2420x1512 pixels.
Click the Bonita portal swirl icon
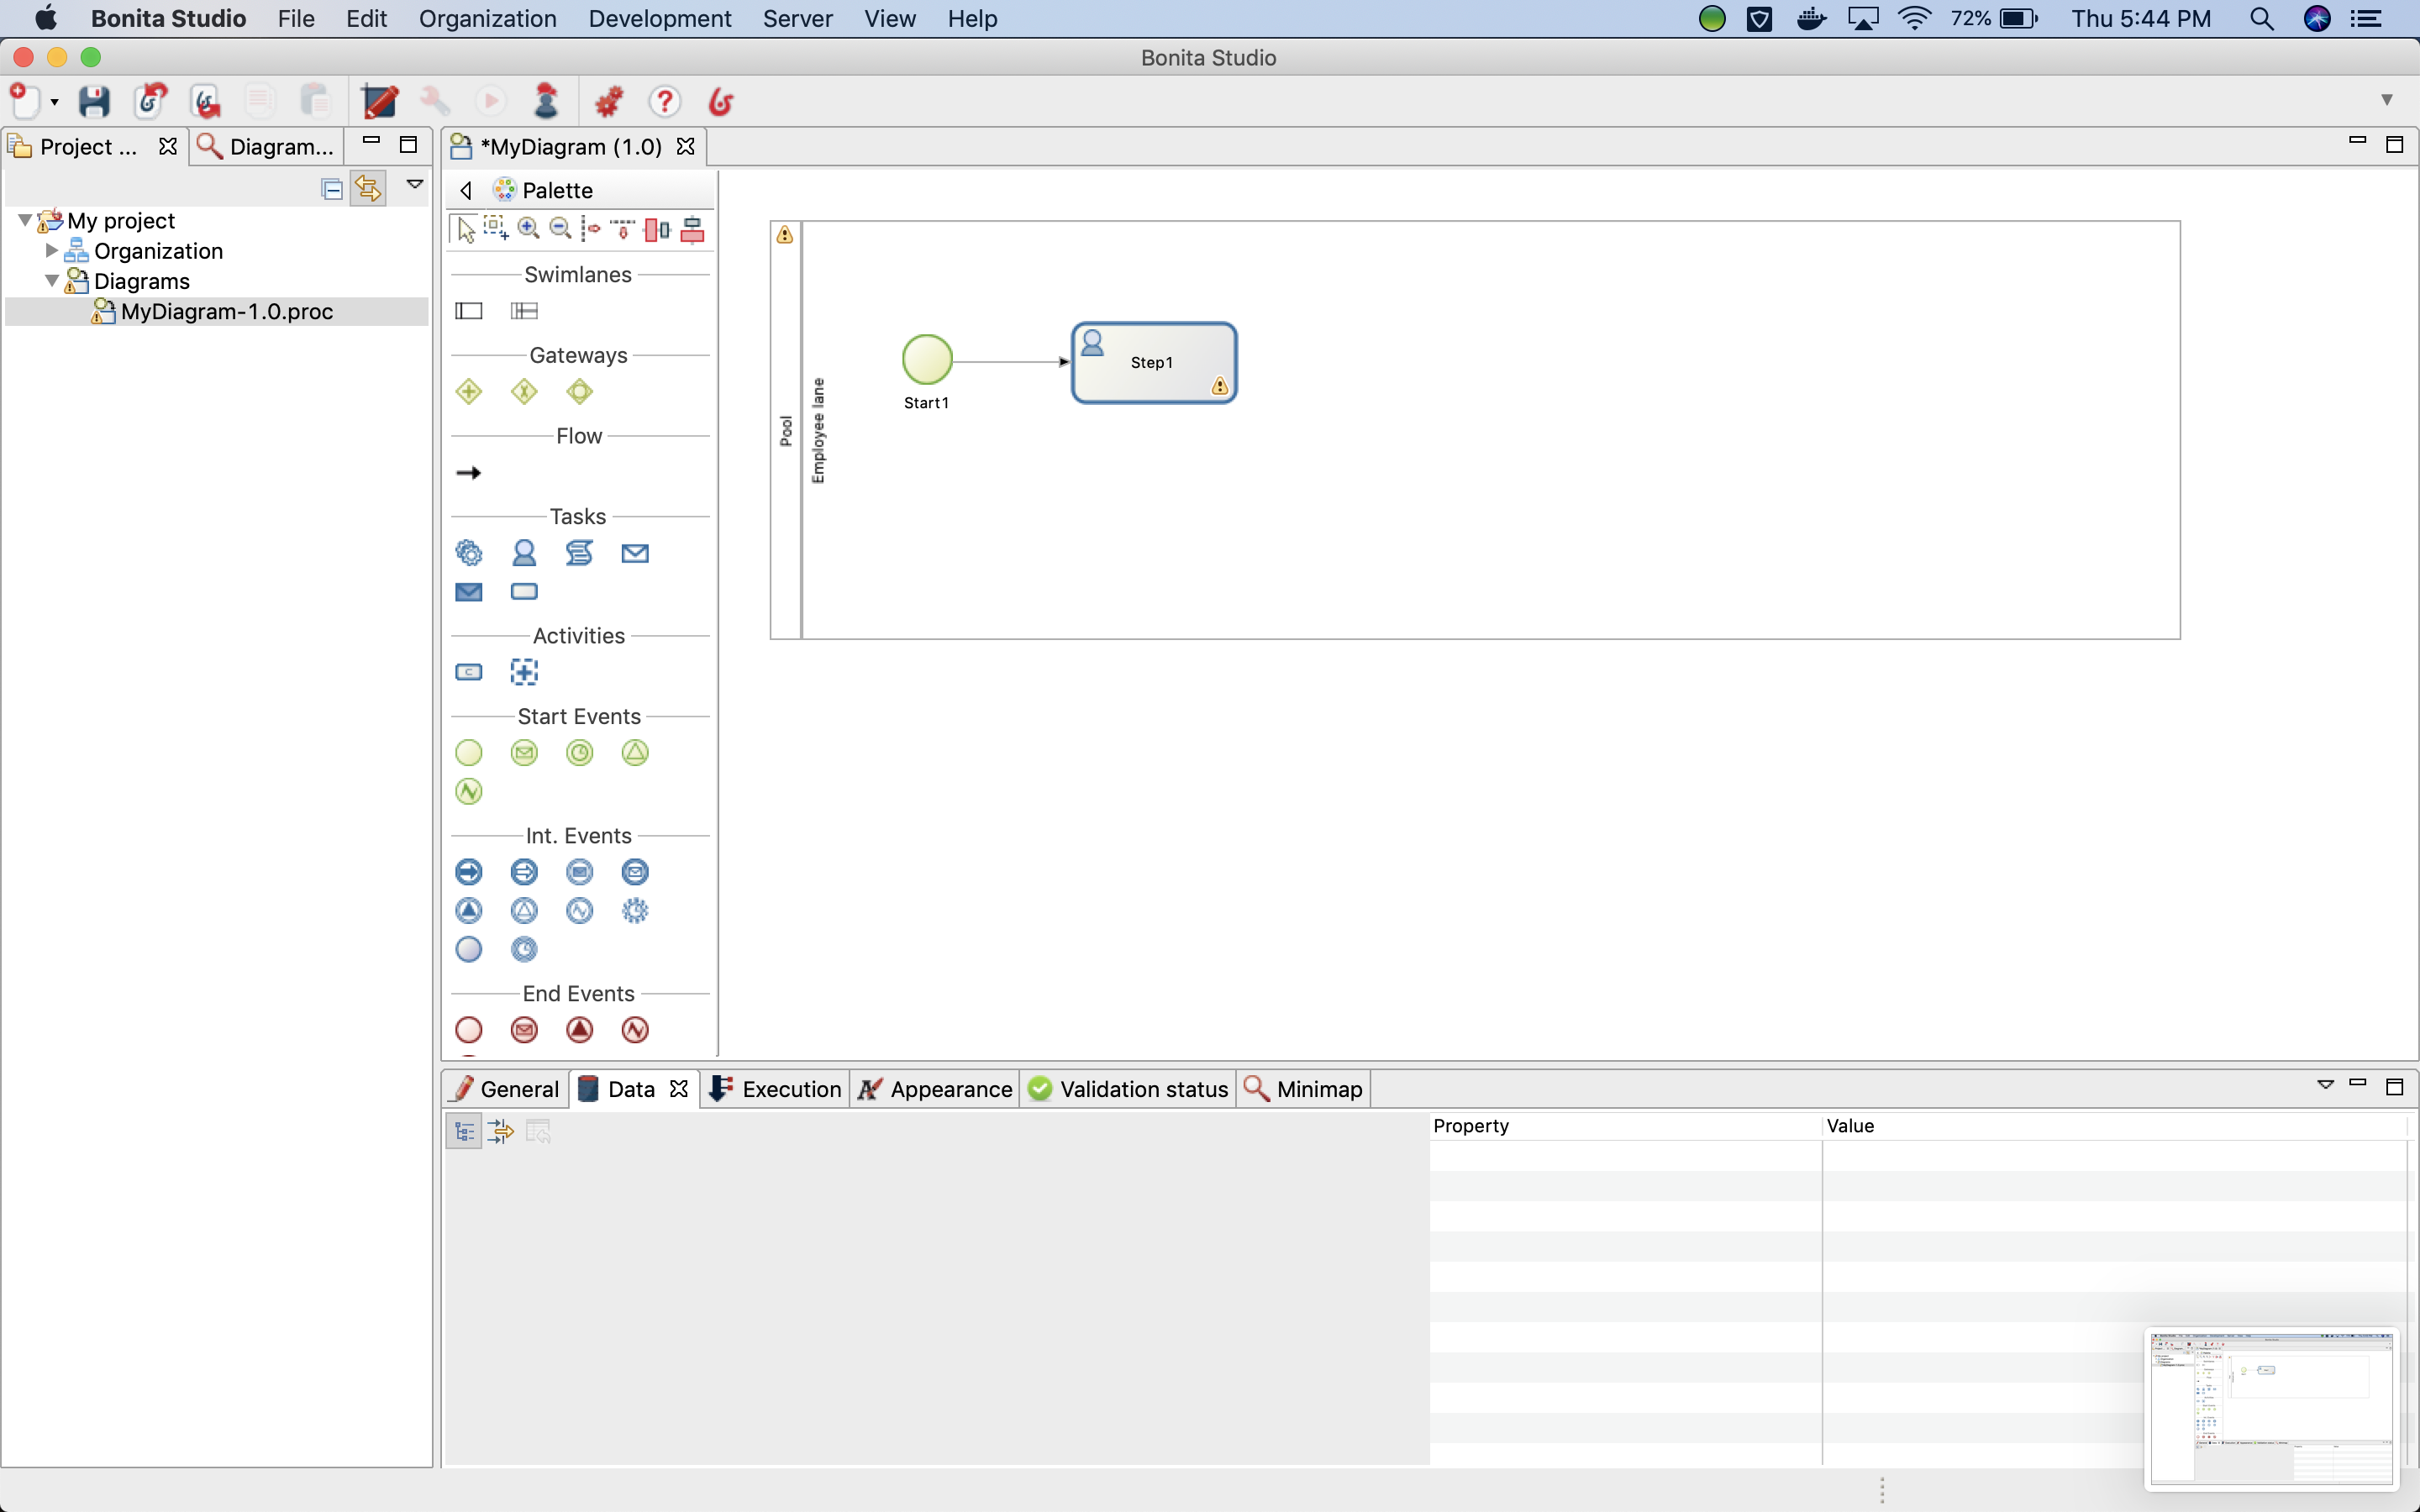coord(722,101)
